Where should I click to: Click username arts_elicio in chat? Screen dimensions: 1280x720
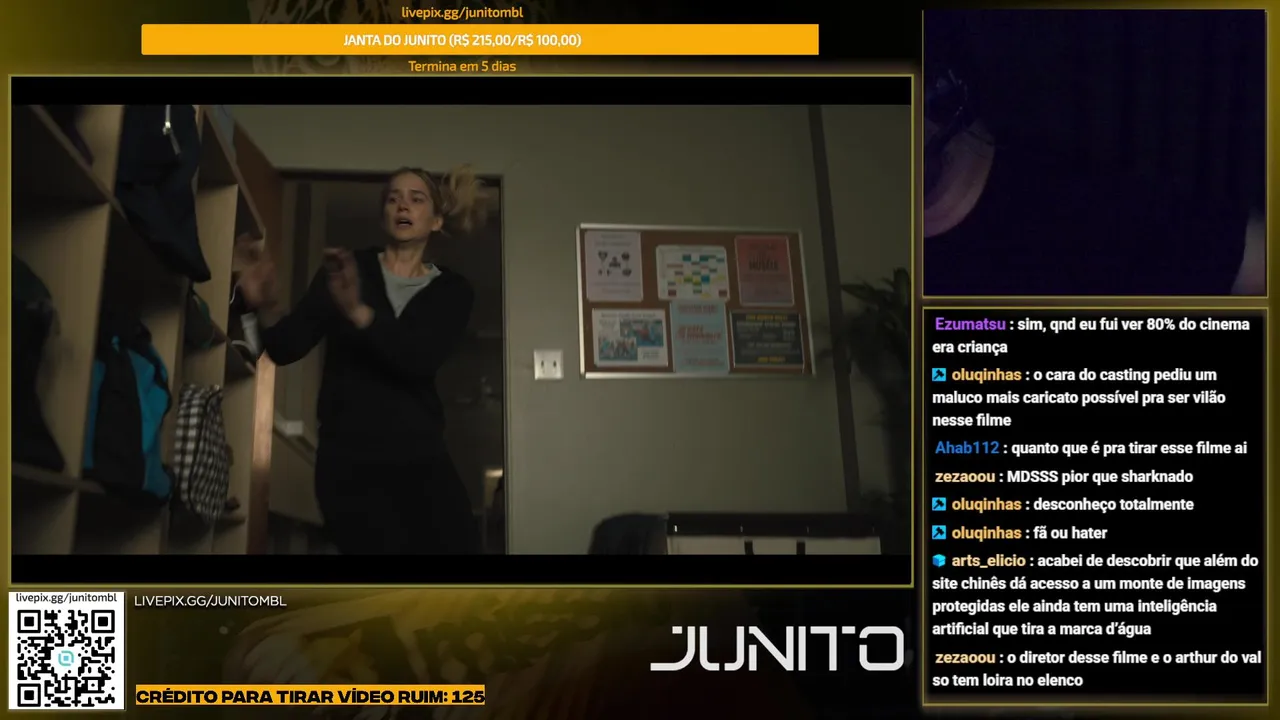click(989, 561)
